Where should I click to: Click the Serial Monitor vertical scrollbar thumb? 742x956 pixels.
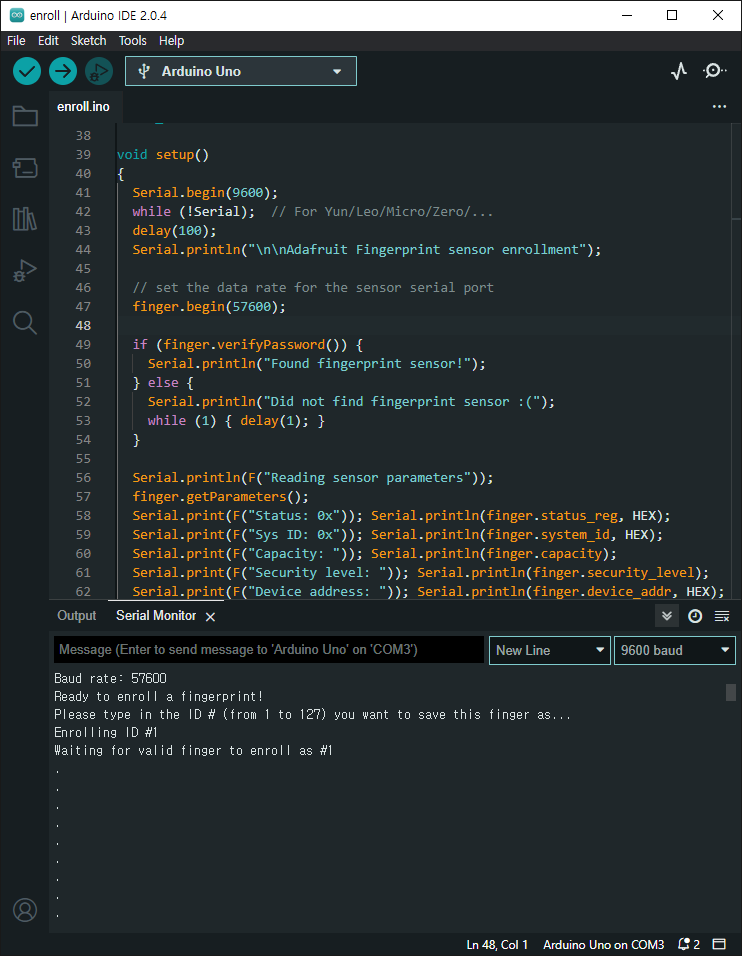(730, 693)
